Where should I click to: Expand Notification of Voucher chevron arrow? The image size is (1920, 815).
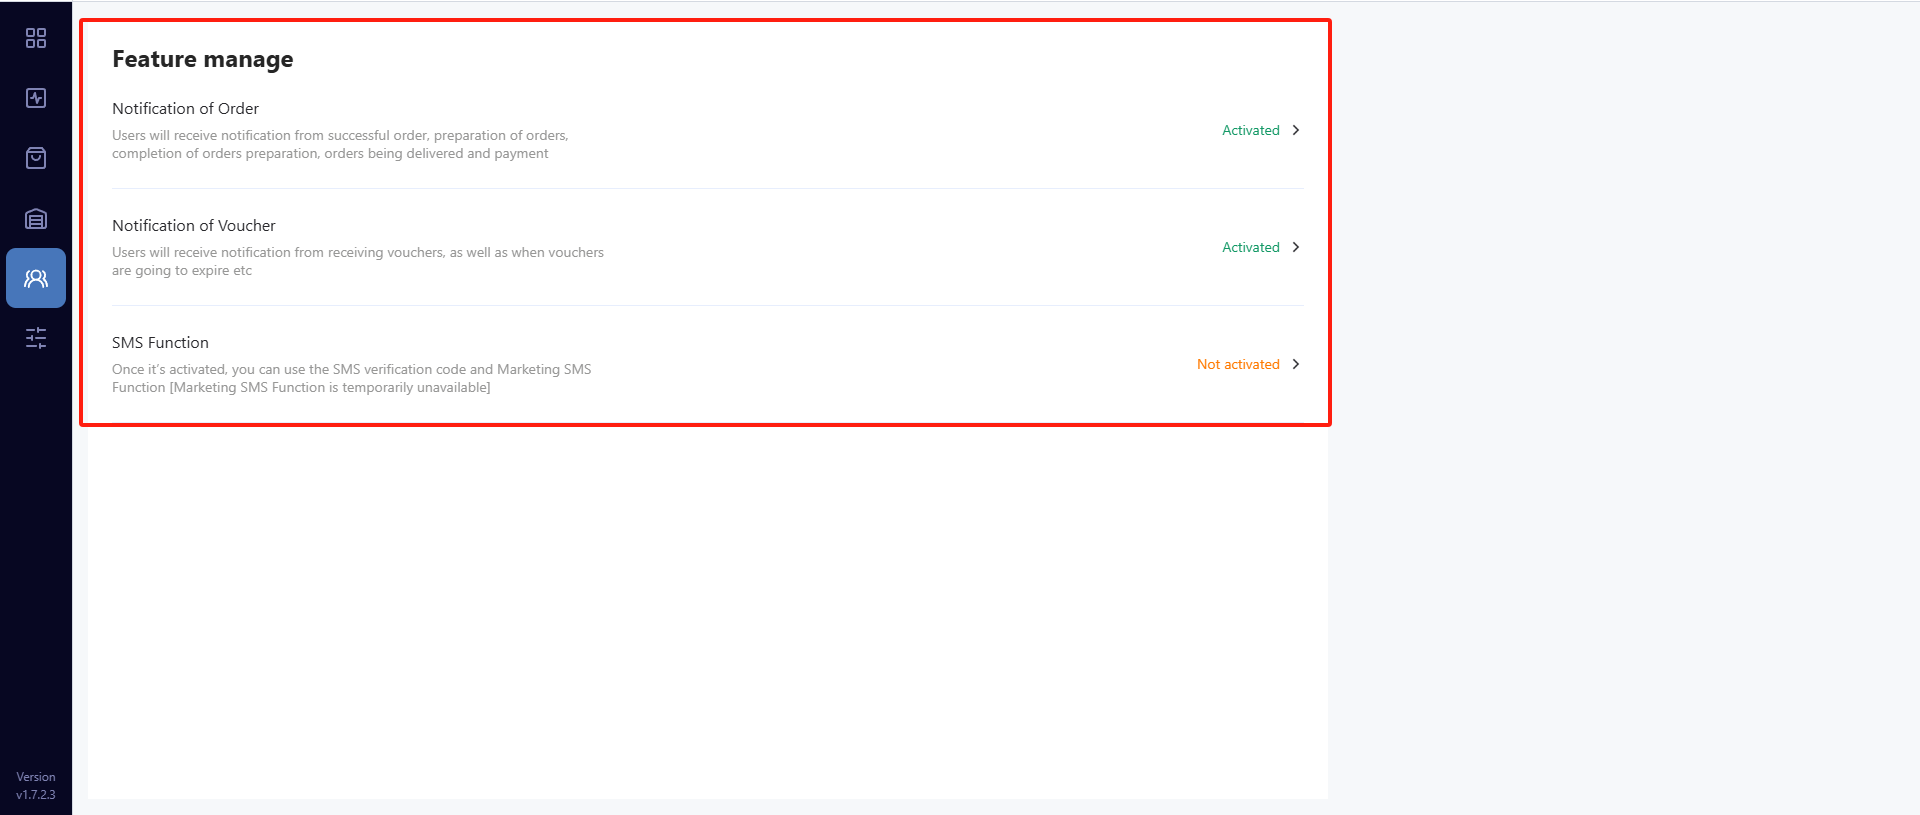1296,247
